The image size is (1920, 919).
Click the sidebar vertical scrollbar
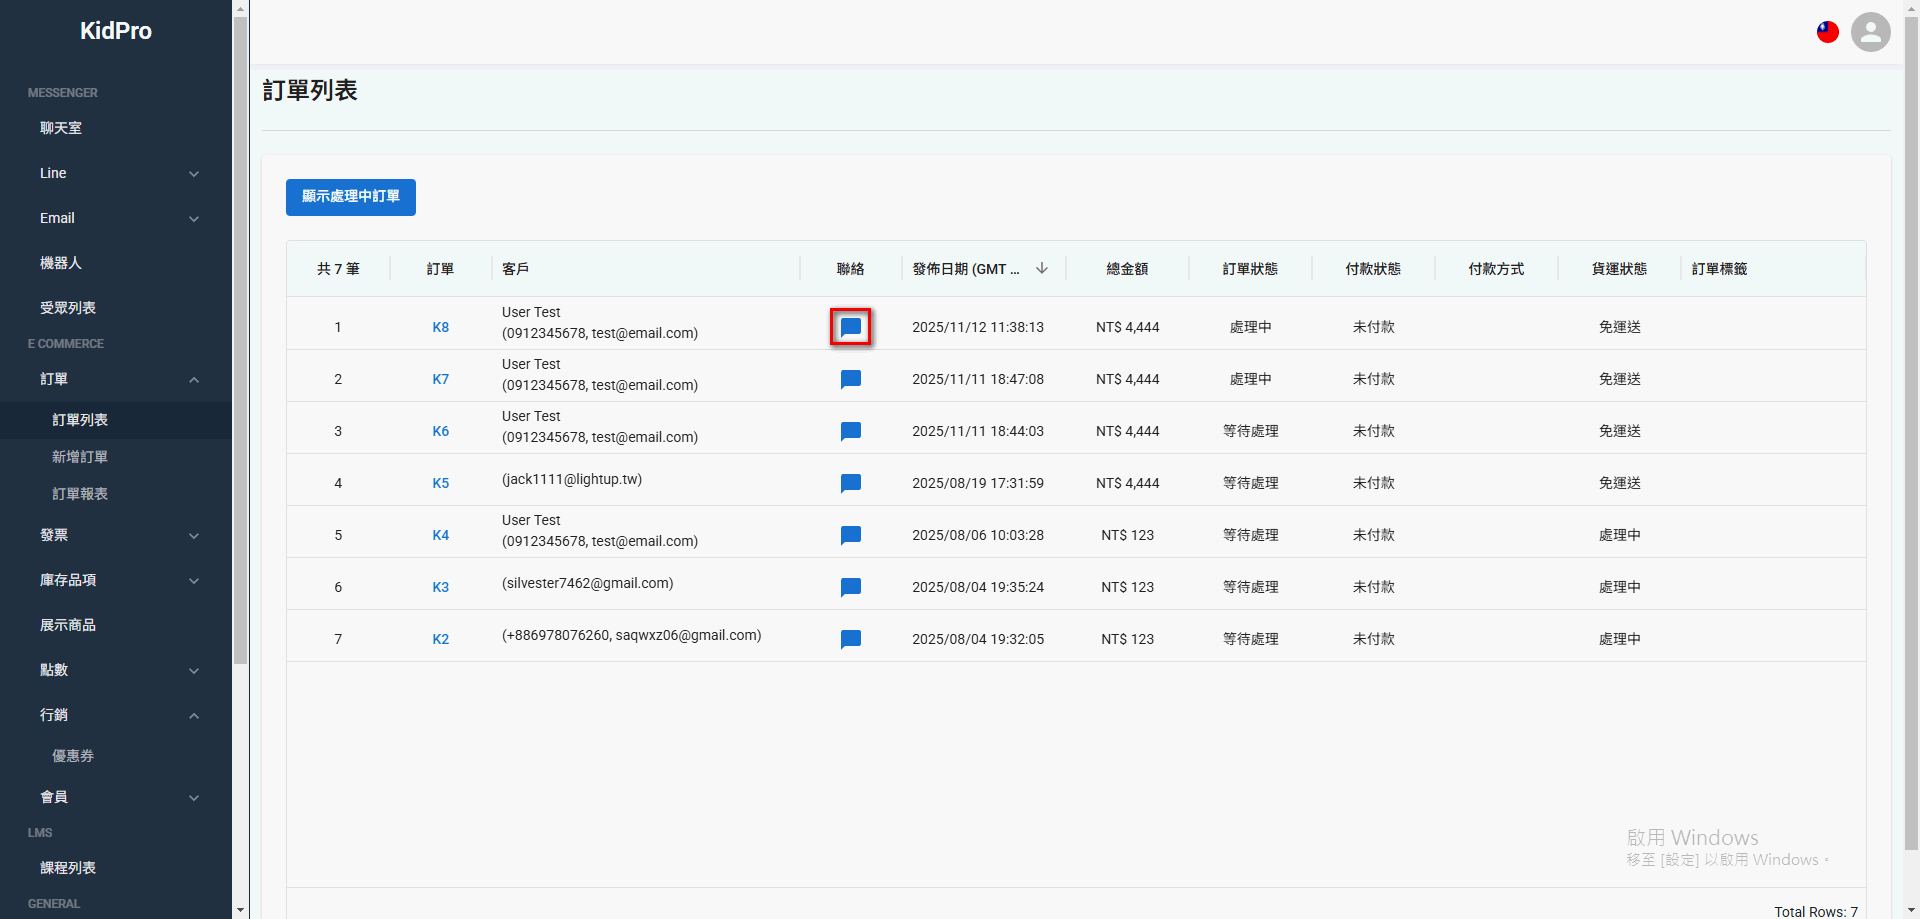coord(240,340)
